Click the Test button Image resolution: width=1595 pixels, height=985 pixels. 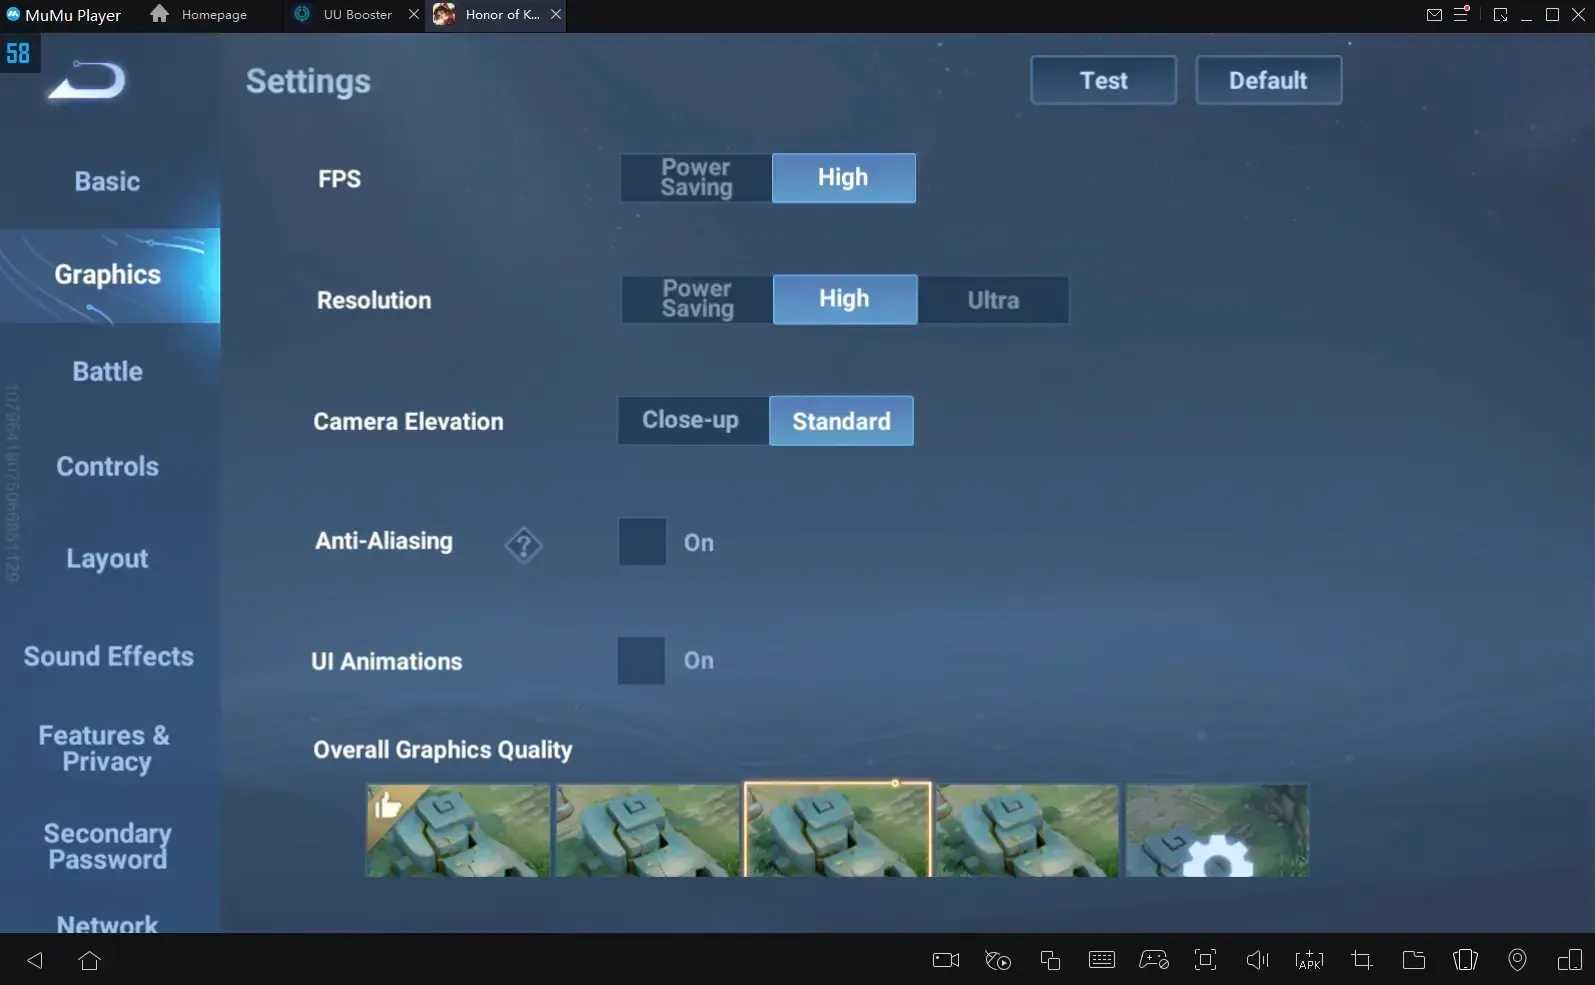[x=1103, y=81]
